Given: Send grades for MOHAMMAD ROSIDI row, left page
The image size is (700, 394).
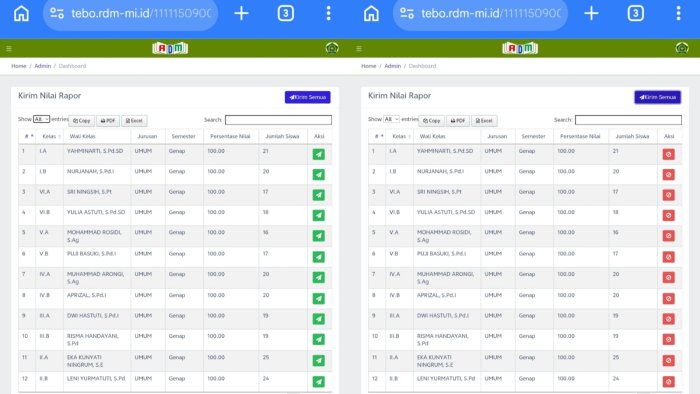Looking at the screenshot, I should point(318,236).
